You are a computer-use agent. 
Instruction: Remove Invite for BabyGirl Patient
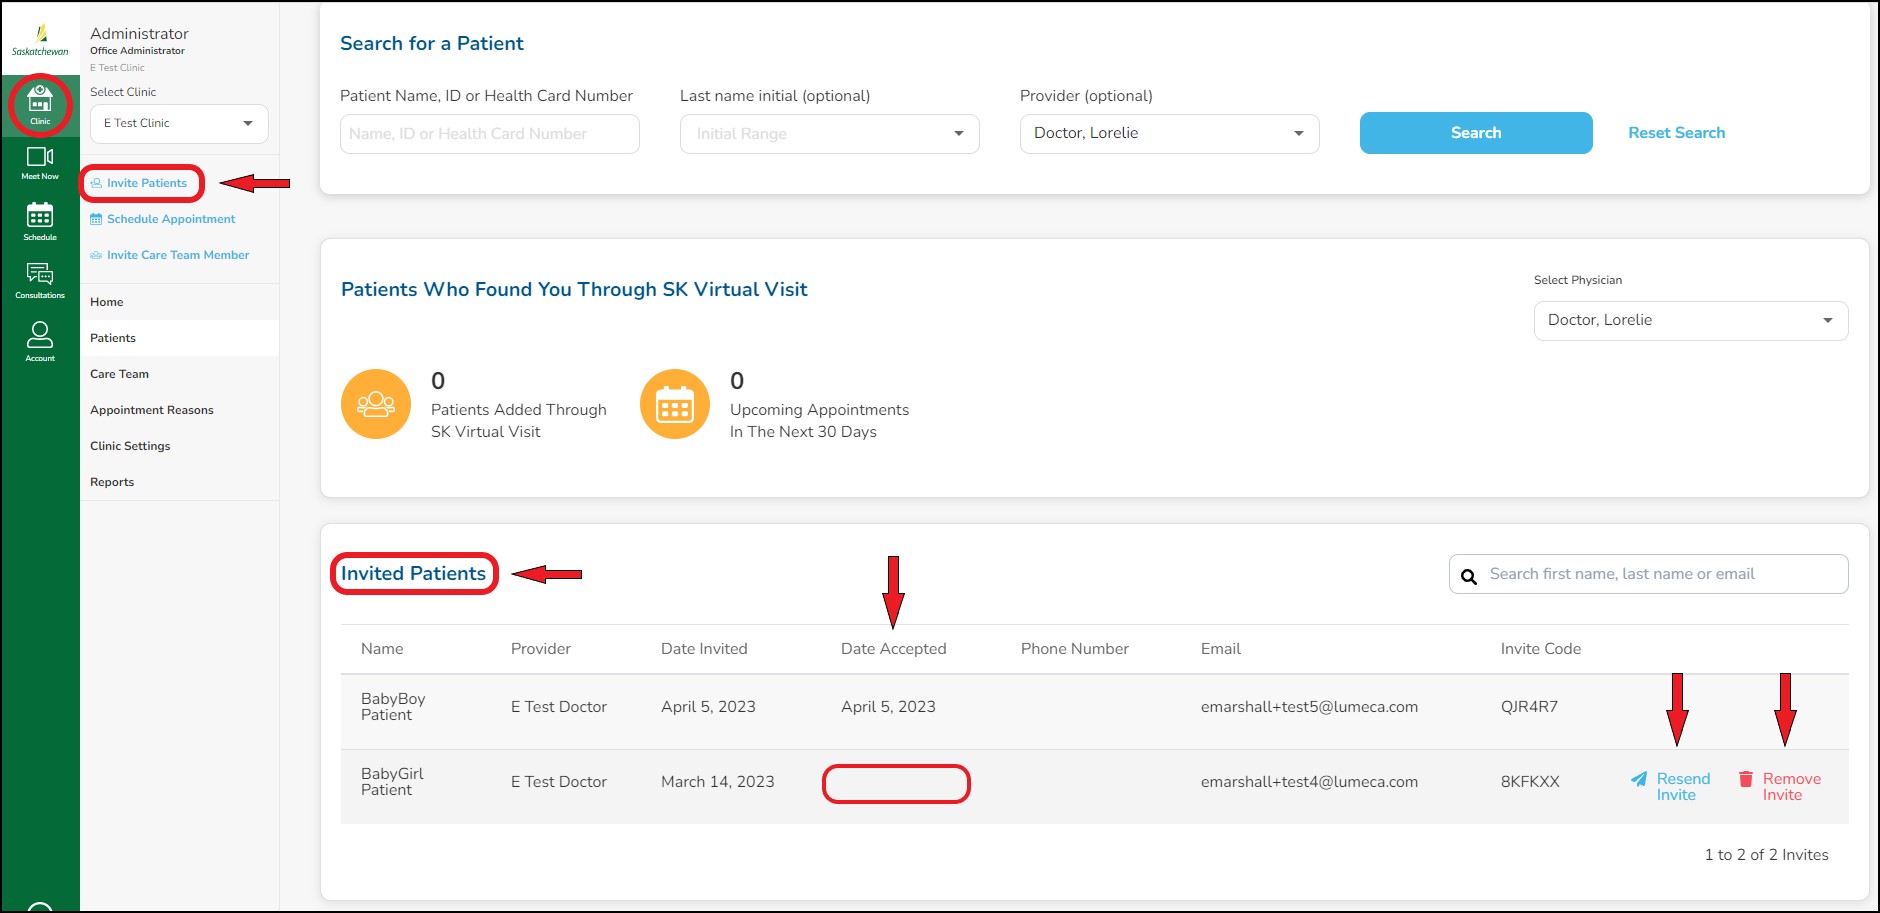[1780, 787]
